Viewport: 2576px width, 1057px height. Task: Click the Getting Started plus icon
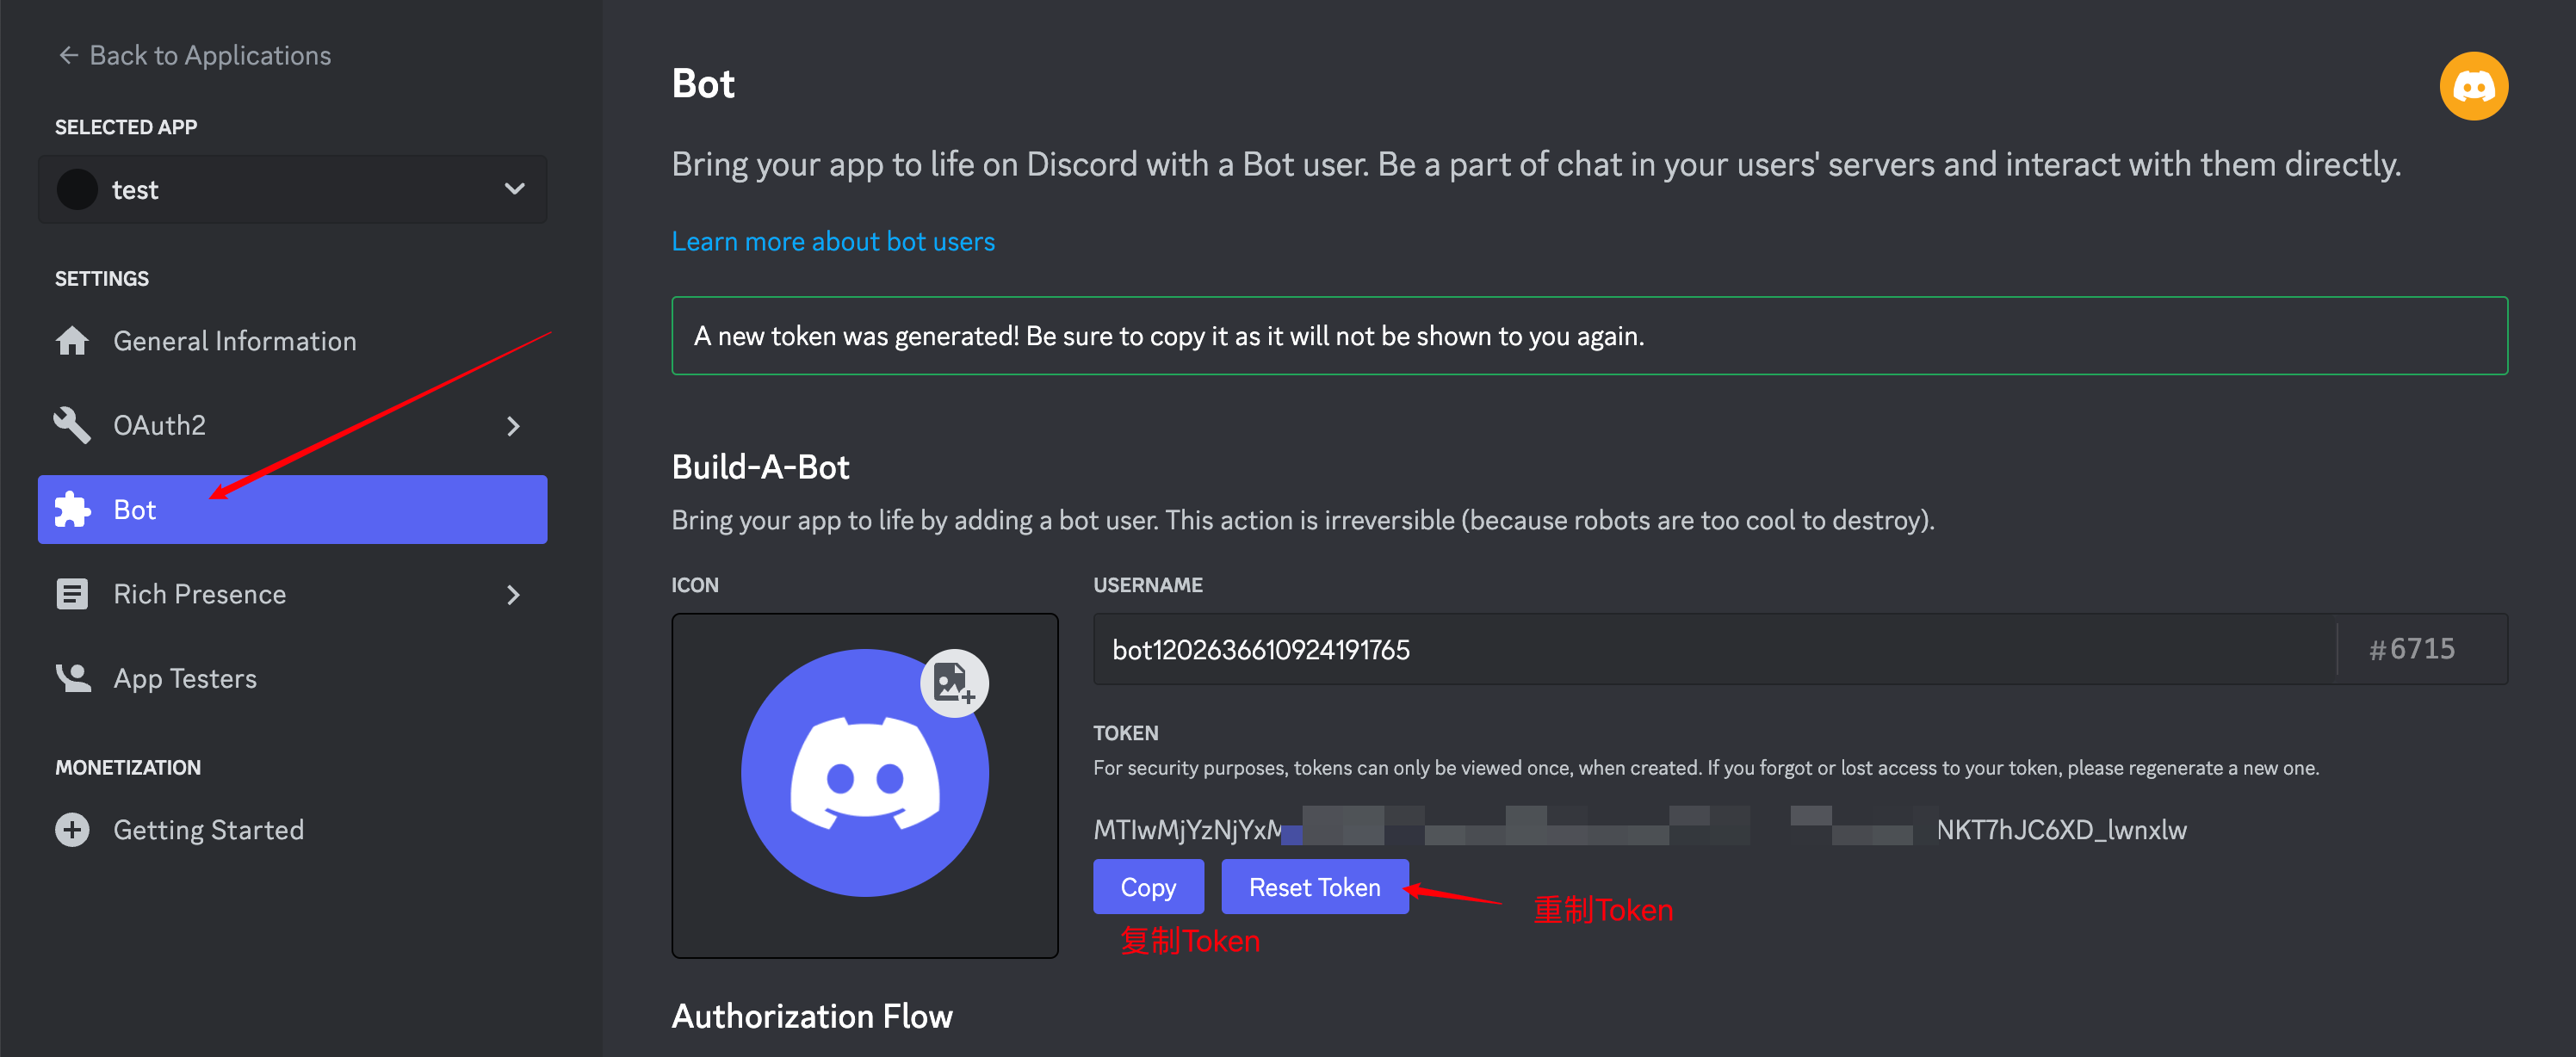(72, 830)
